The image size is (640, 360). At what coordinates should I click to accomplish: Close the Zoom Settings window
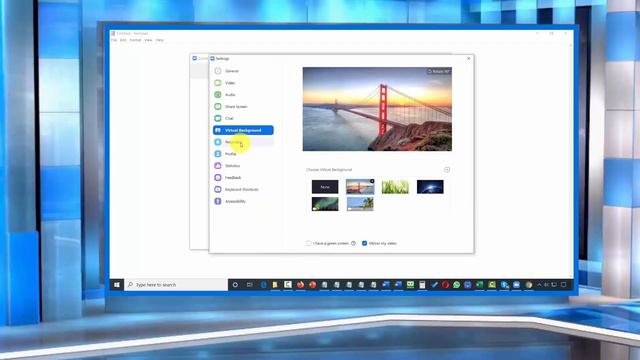pyautogui.click(x=469, y=58)
